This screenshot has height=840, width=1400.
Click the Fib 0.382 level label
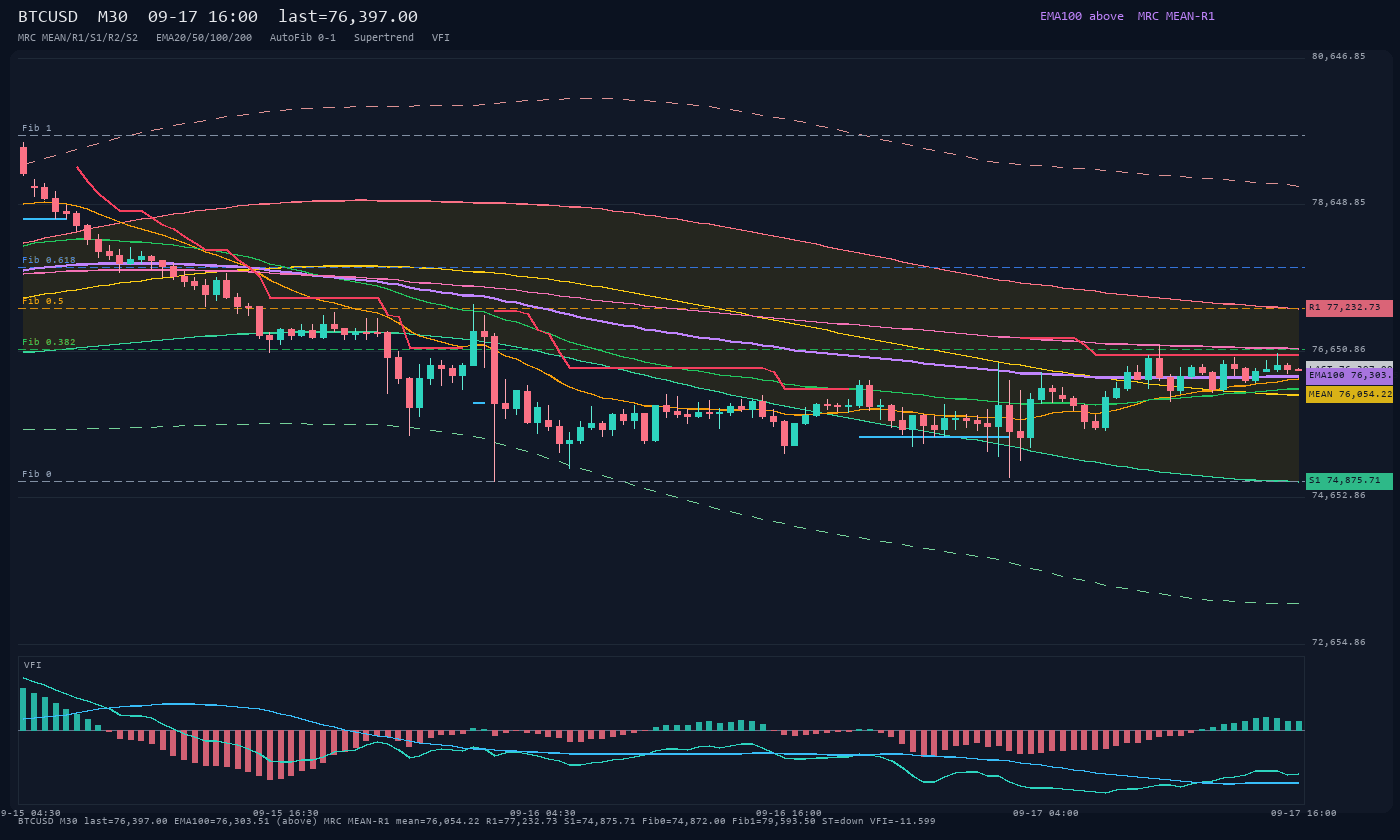click(49, 342)
